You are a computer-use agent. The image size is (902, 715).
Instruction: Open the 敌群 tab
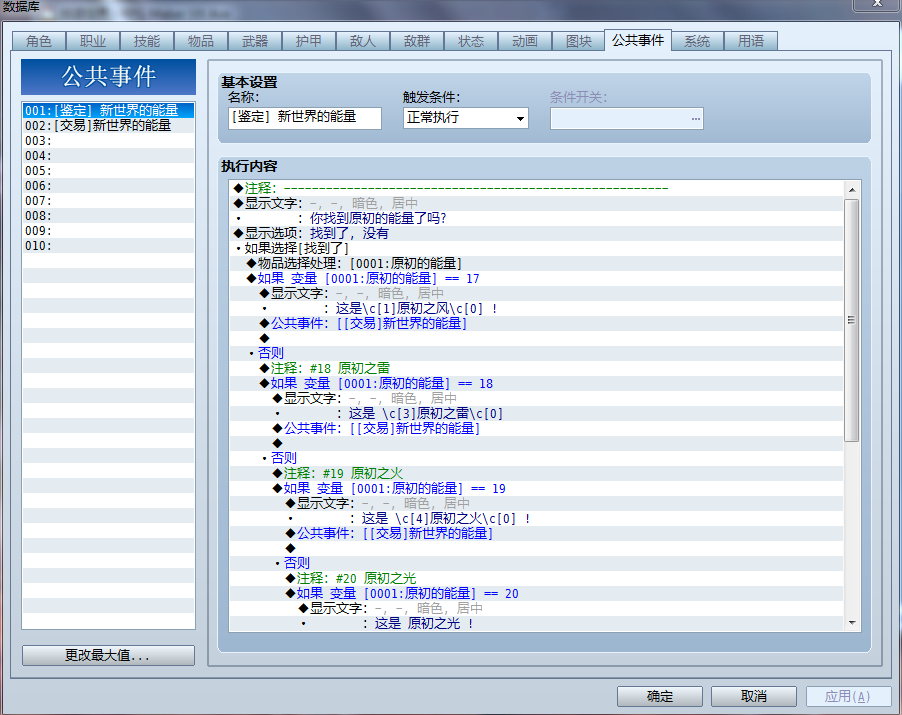click(x=417, y=41)
